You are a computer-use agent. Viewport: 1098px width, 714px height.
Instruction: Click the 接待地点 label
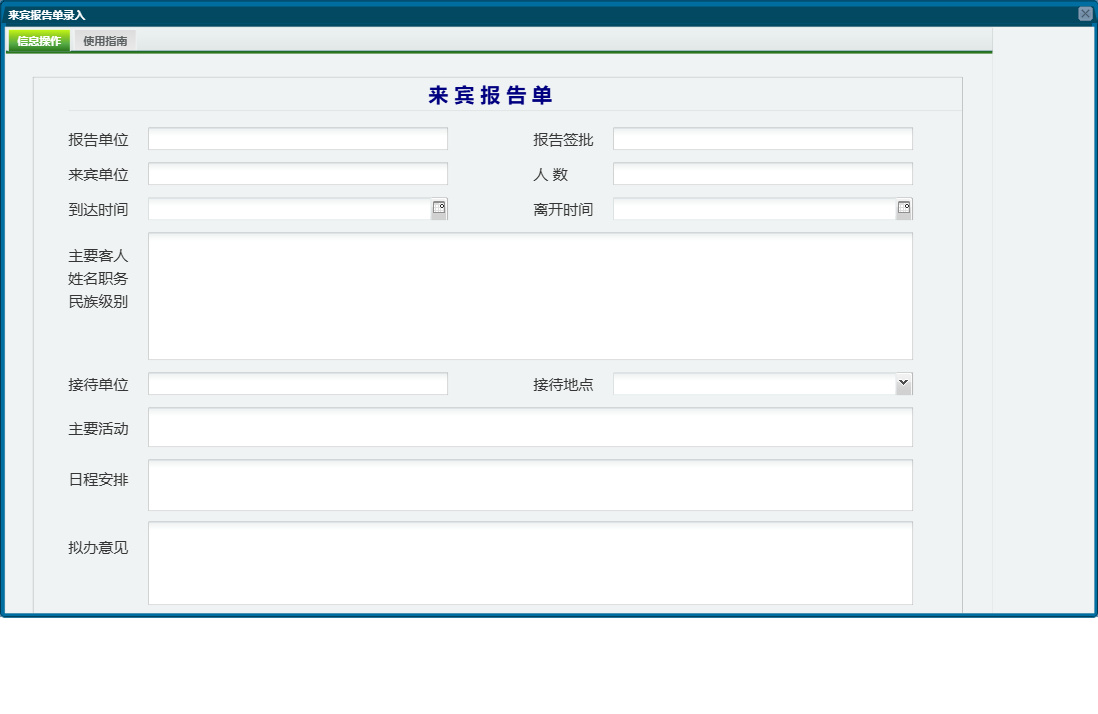(563, 384)
